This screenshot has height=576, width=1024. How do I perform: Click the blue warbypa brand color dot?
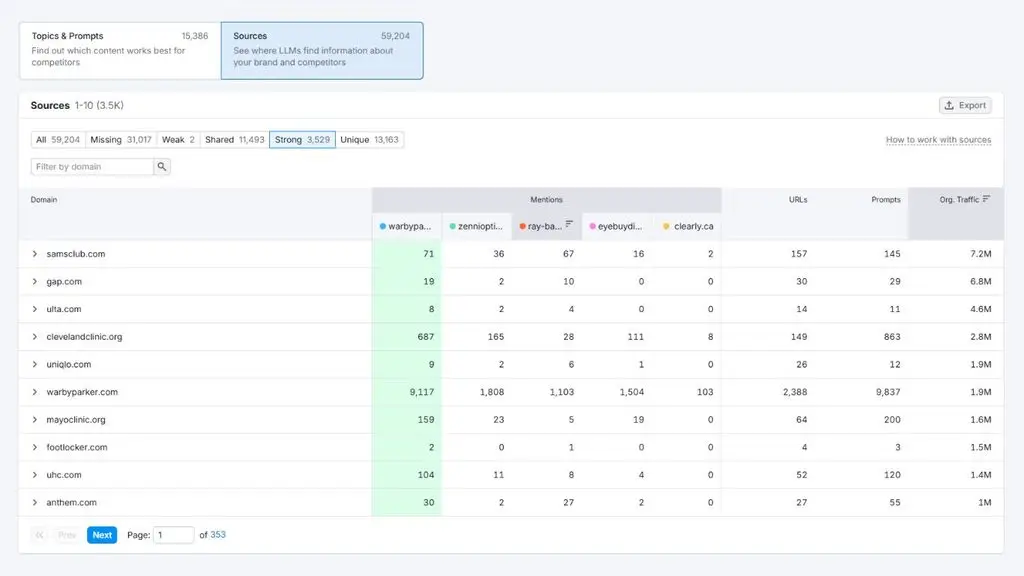point(383,227)
